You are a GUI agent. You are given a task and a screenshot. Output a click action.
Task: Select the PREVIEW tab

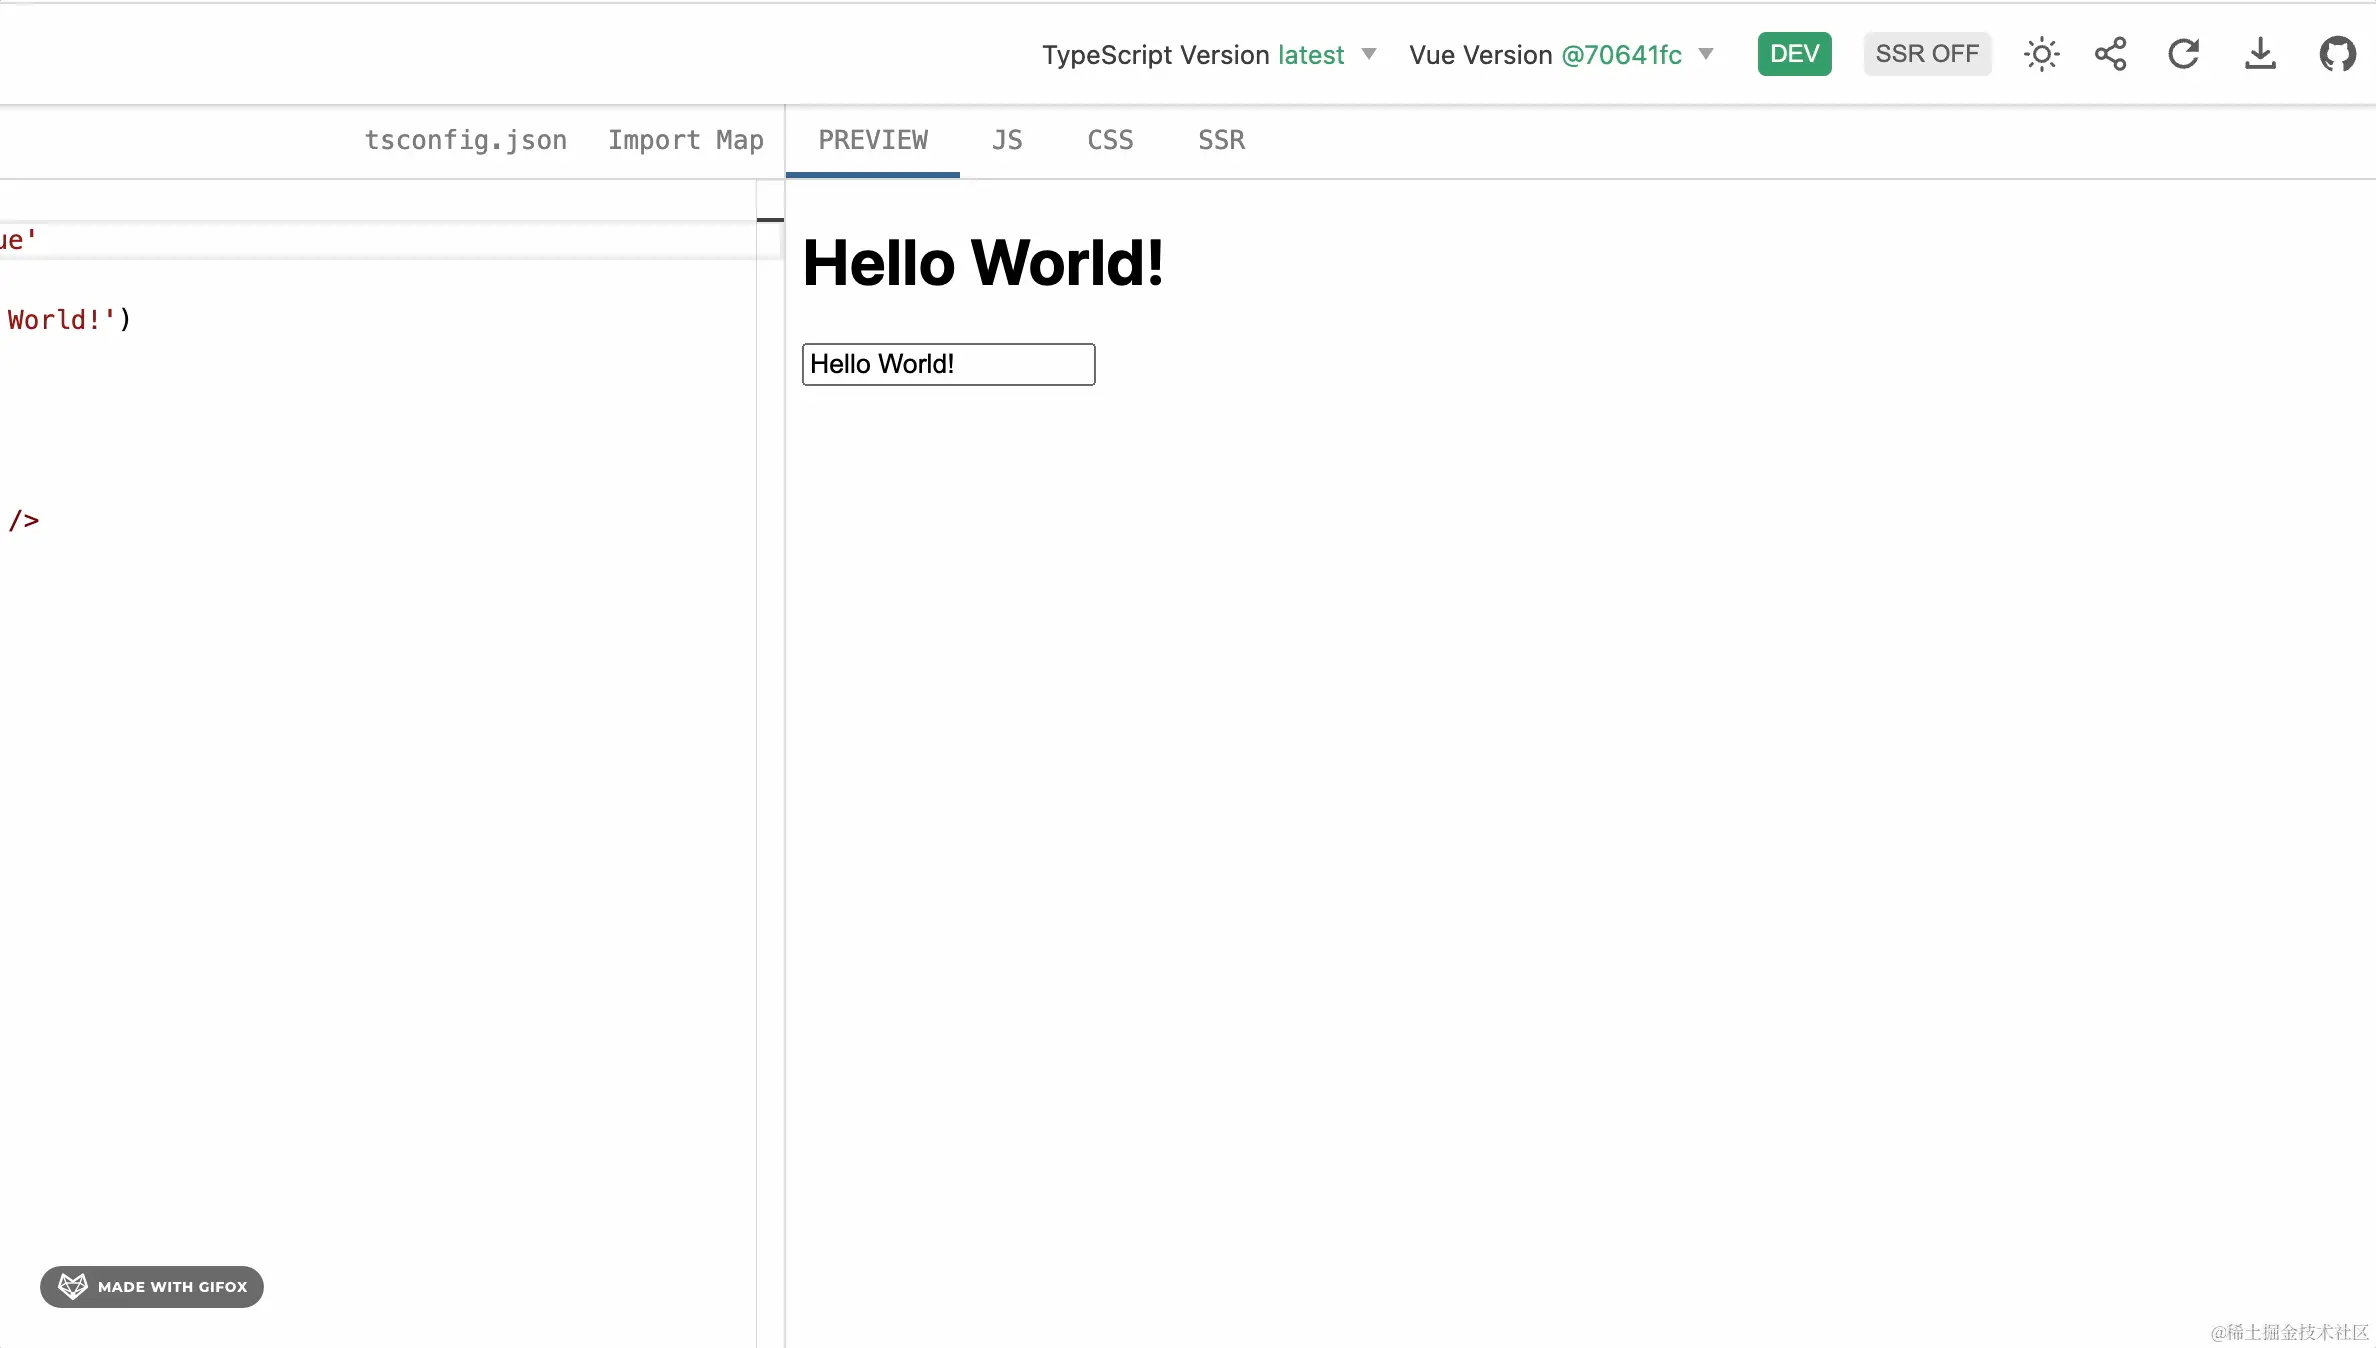coord(873,140)
